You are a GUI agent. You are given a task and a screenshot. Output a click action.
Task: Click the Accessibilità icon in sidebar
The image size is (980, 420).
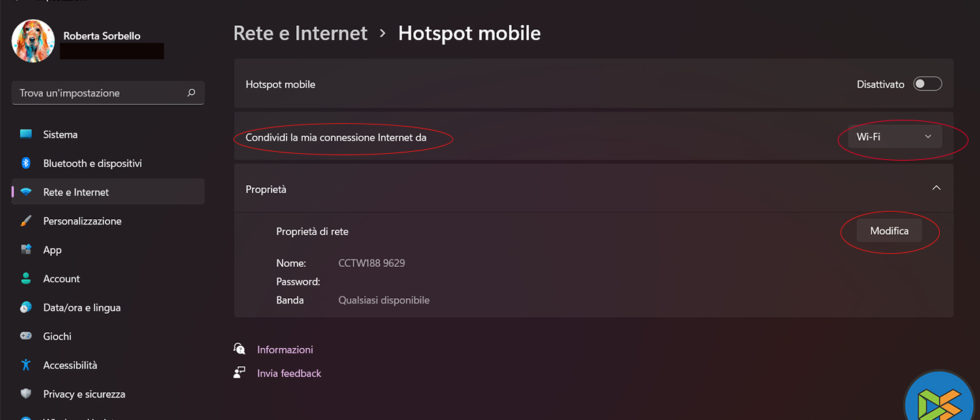pyautogui.click(x=26, y=366)
